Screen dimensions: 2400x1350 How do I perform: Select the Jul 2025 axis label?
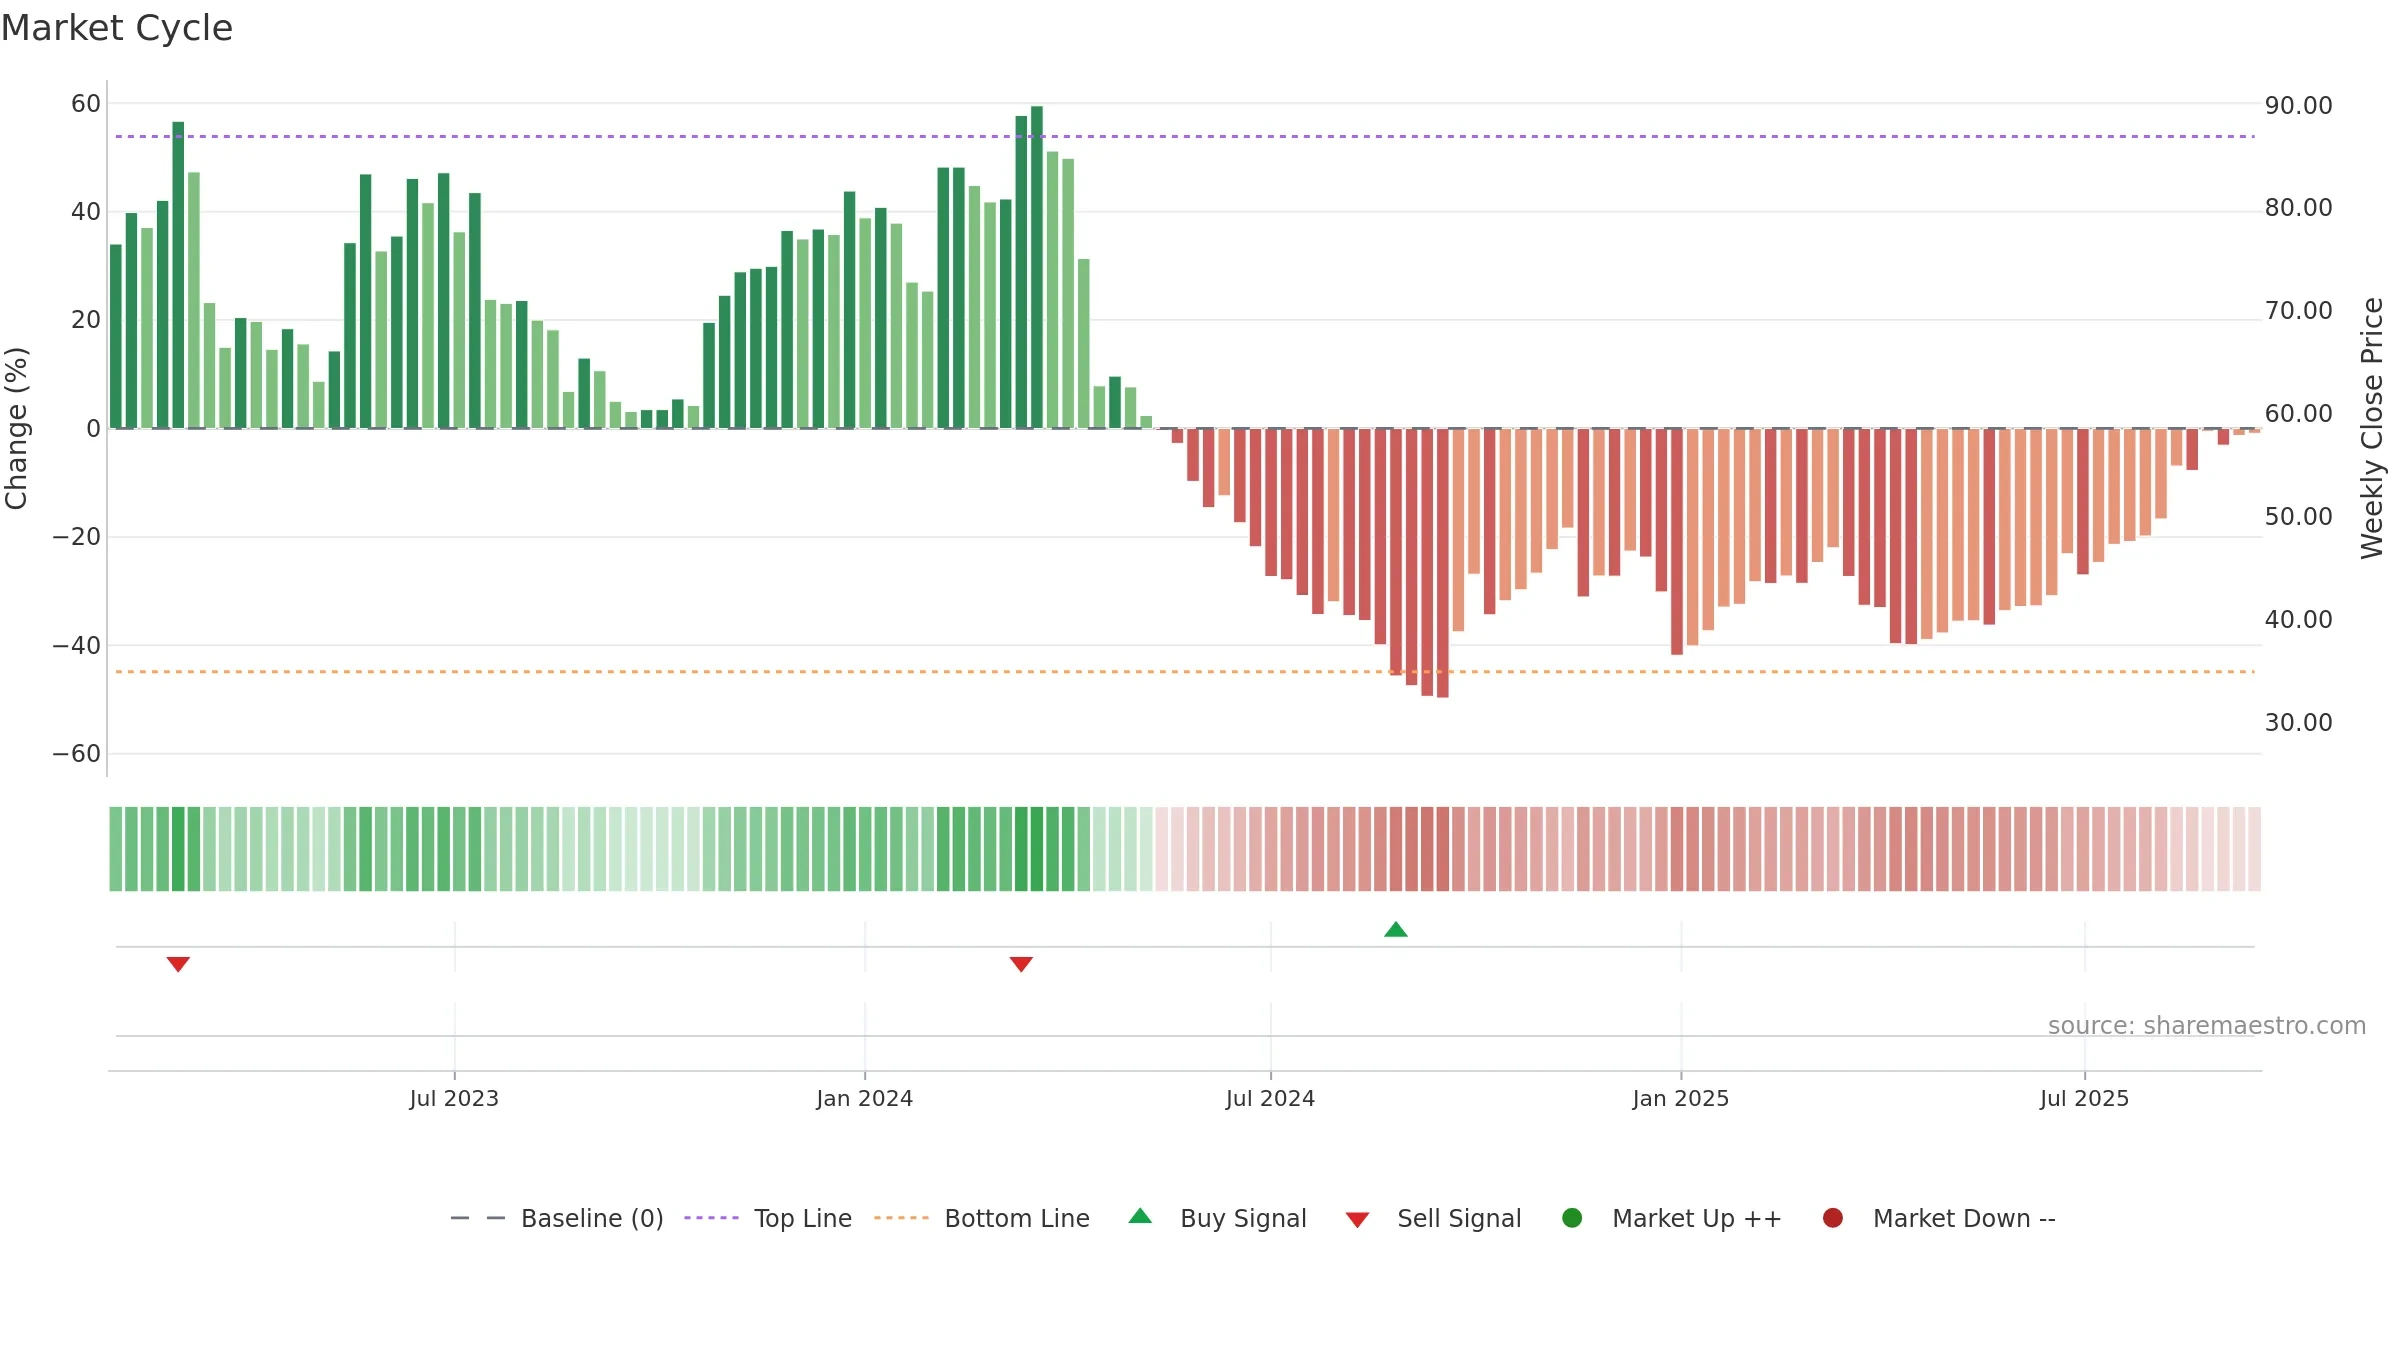point(2085,1098)
